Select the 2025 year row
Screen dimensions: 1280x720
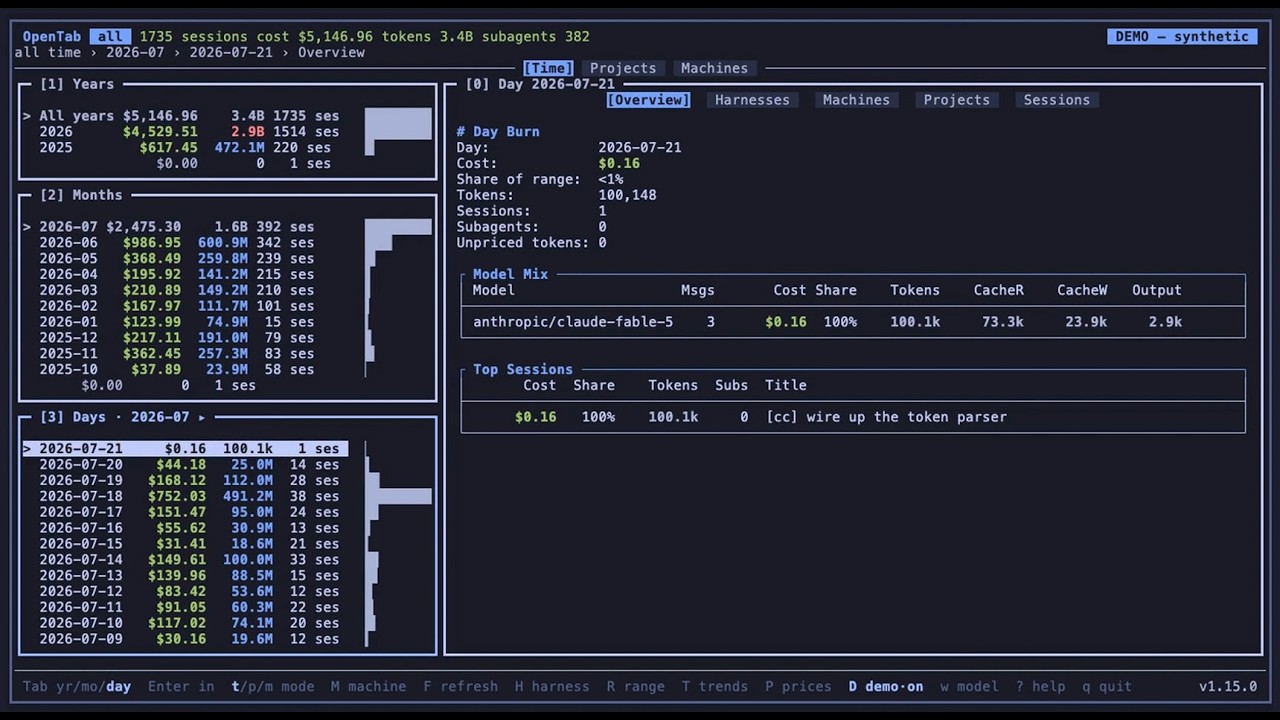pos(185,148)
